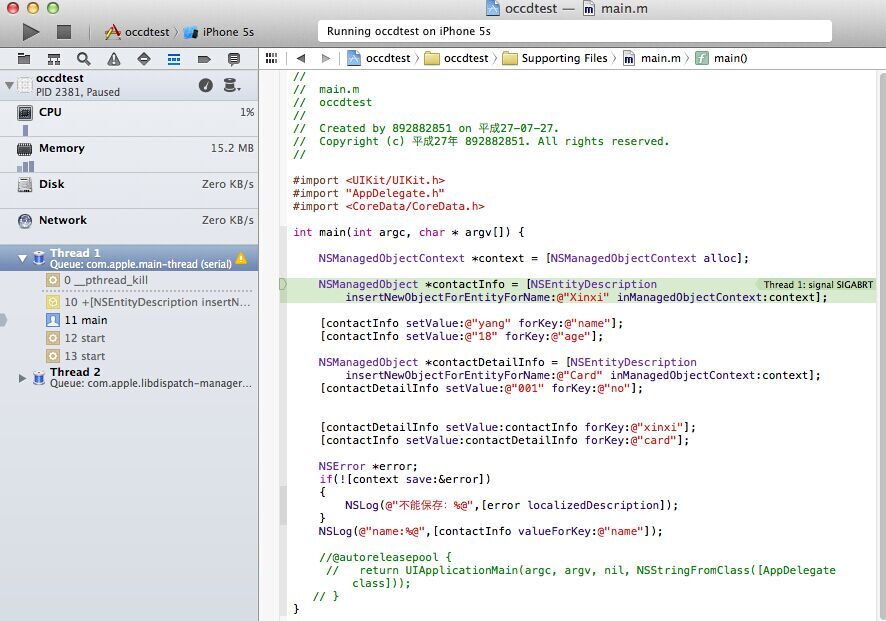Click NSManagedObjectContext *context code line

coord(533,258)
